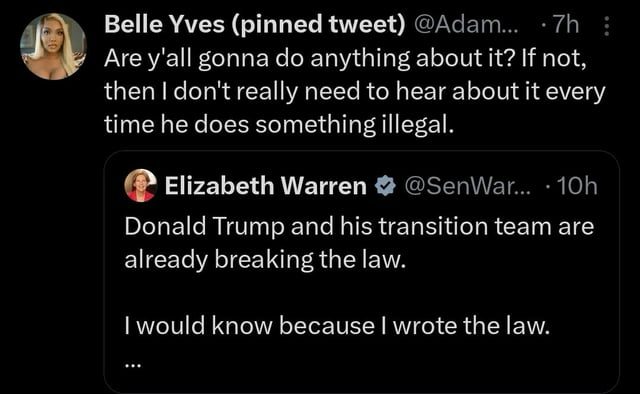
Task: Click "I would know because I wrote" sentence
Action: pos(337,325)
